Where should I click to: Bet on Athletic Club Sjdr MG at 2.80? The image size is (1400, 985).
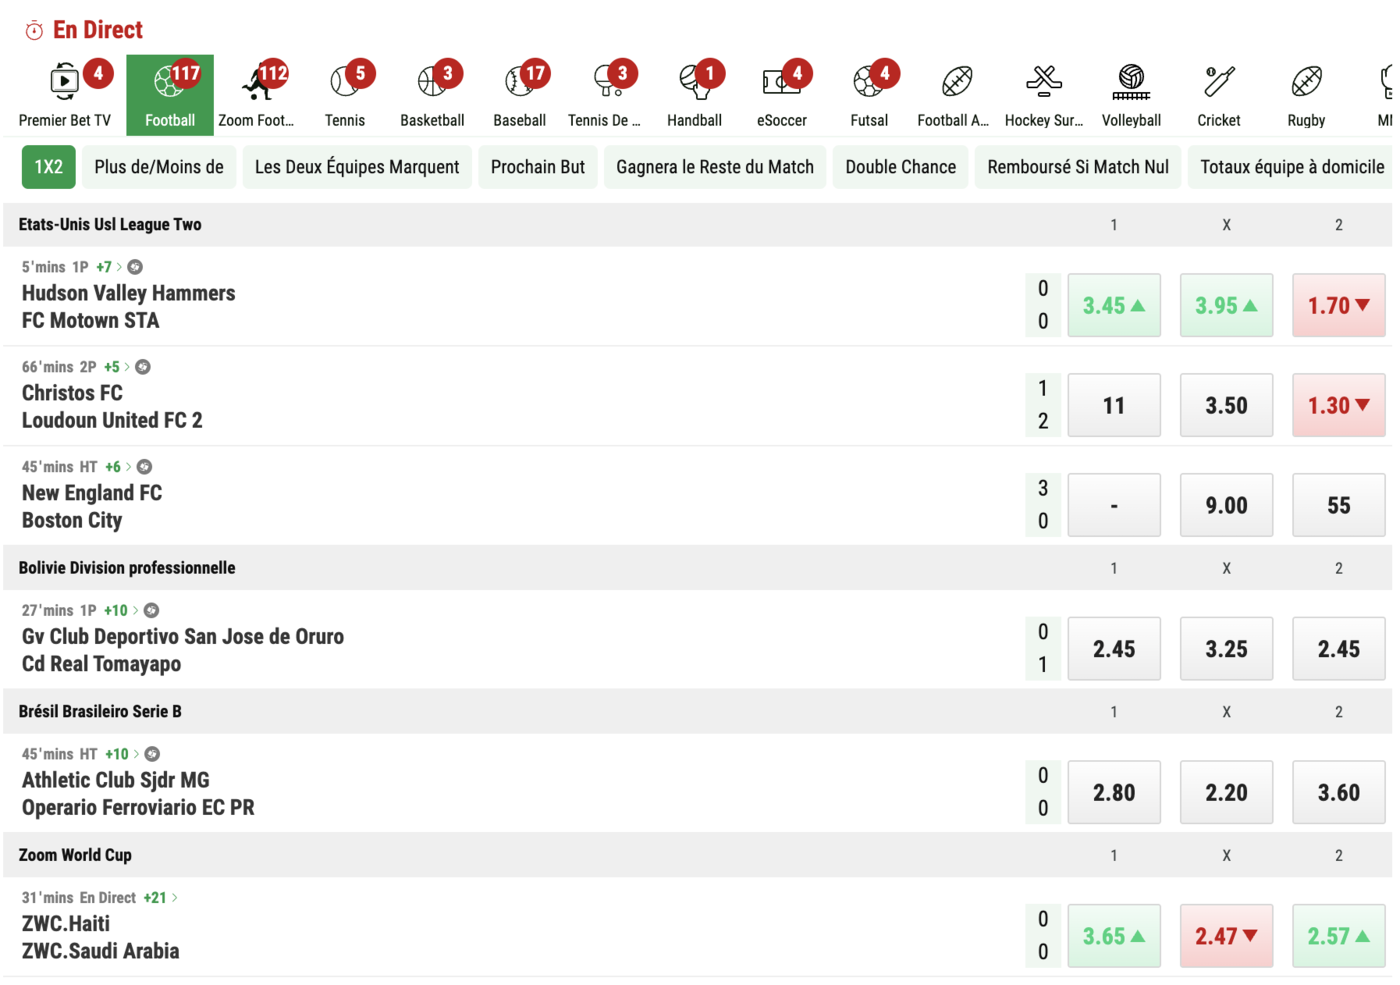(x=1114, y=792)
